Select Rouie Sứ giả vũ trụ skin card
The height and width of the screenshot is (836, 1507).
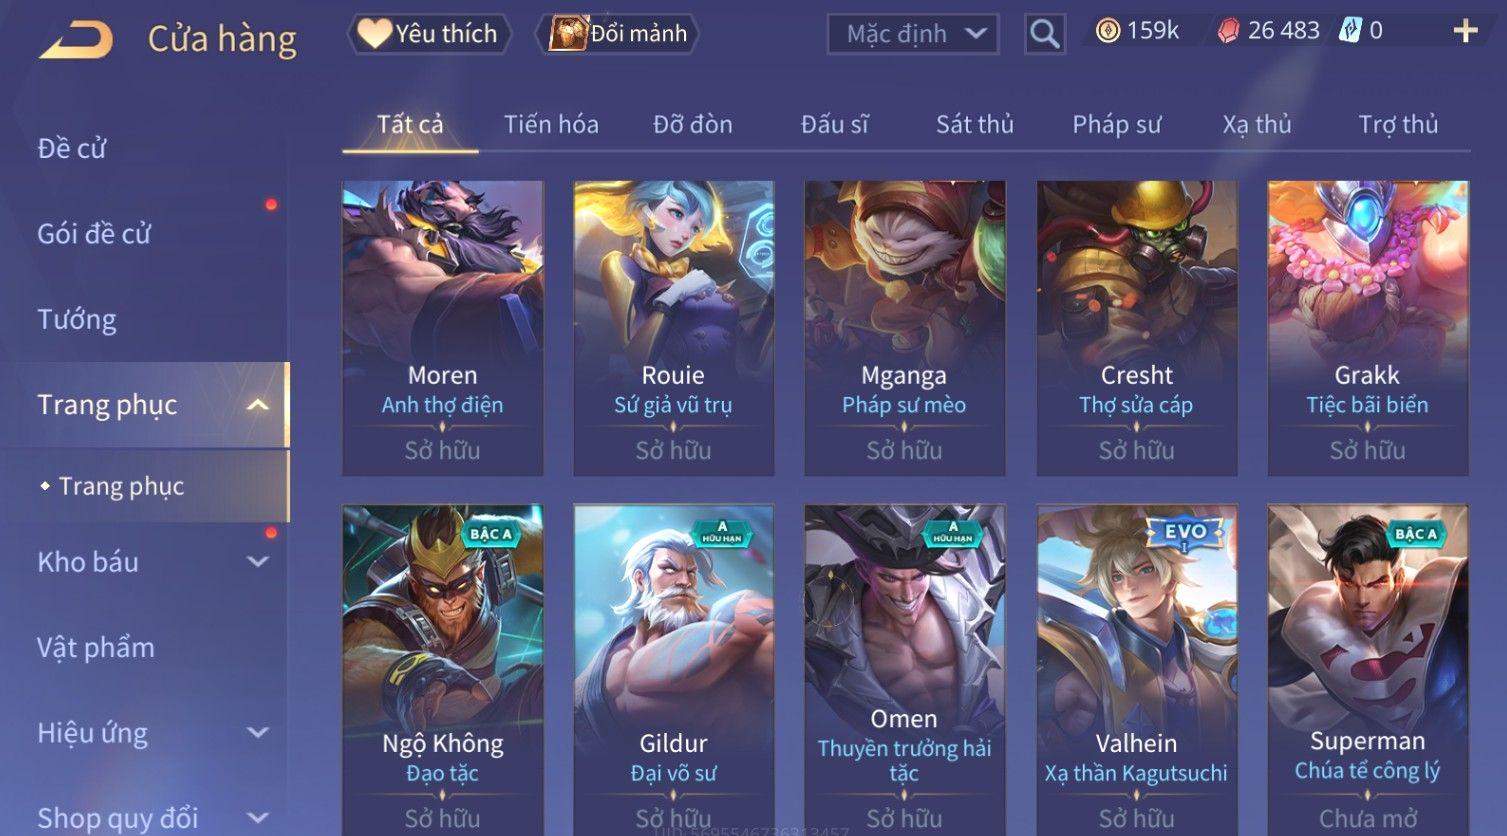(x=673, y=328)
